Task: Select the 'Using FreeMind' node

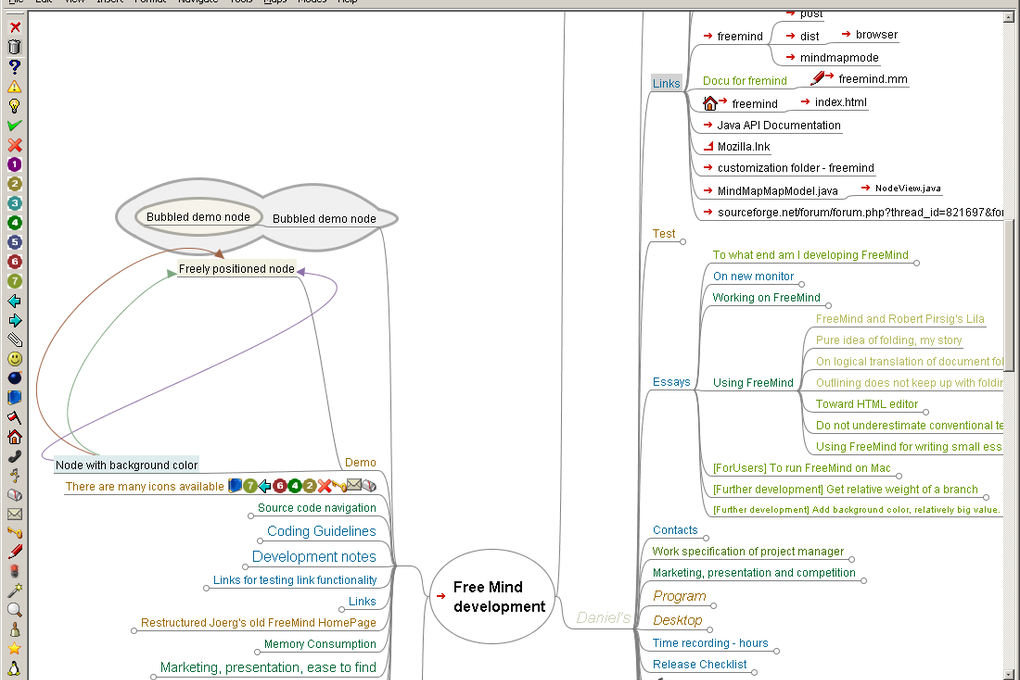Action: click(753, 383)
